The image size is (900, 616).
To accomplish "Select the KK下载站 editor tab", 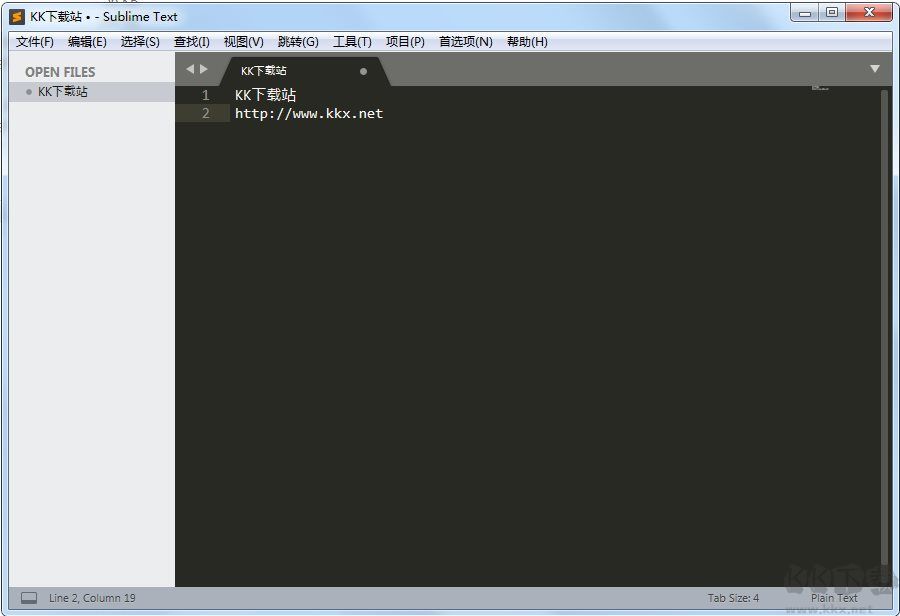I will pos(263,71).
